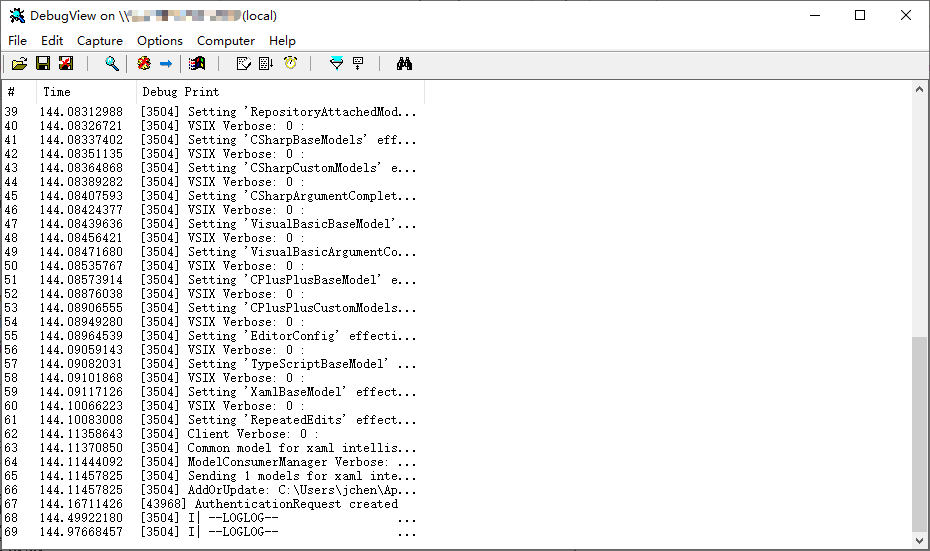Select row 63 'Common model for xaml' entry
The image size is (930, 551).
click(x=211, y=448)
